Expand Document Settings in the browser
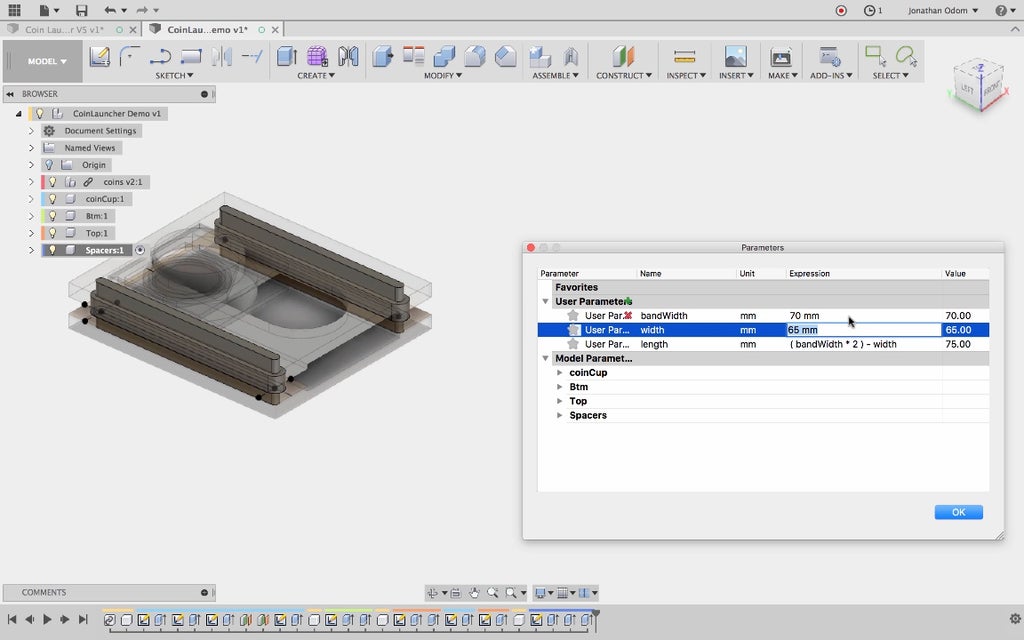The width and height of the screenshot is (1024, 640). coord(31,131)
